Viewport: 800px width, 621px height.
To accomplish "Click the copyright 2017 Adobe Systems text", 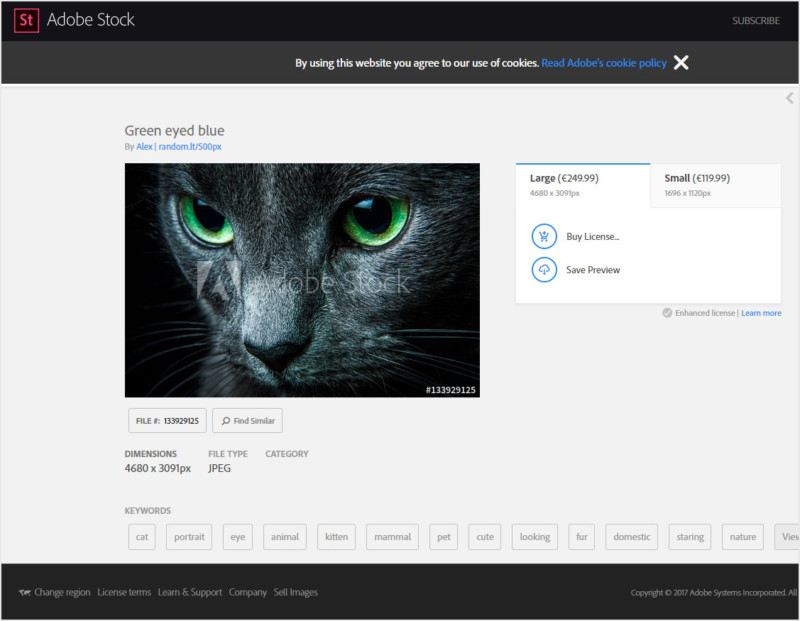I will pos(714,593).
